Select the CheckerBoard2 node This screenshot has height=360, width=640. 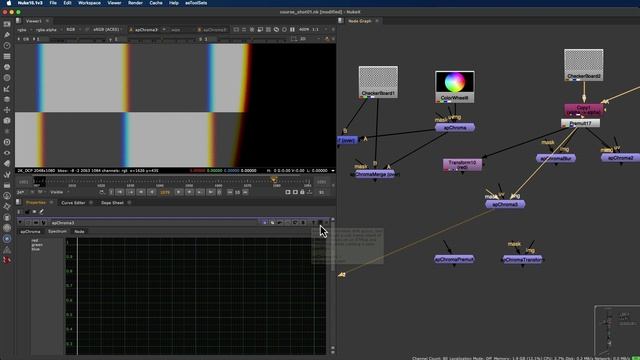[584, 65]
